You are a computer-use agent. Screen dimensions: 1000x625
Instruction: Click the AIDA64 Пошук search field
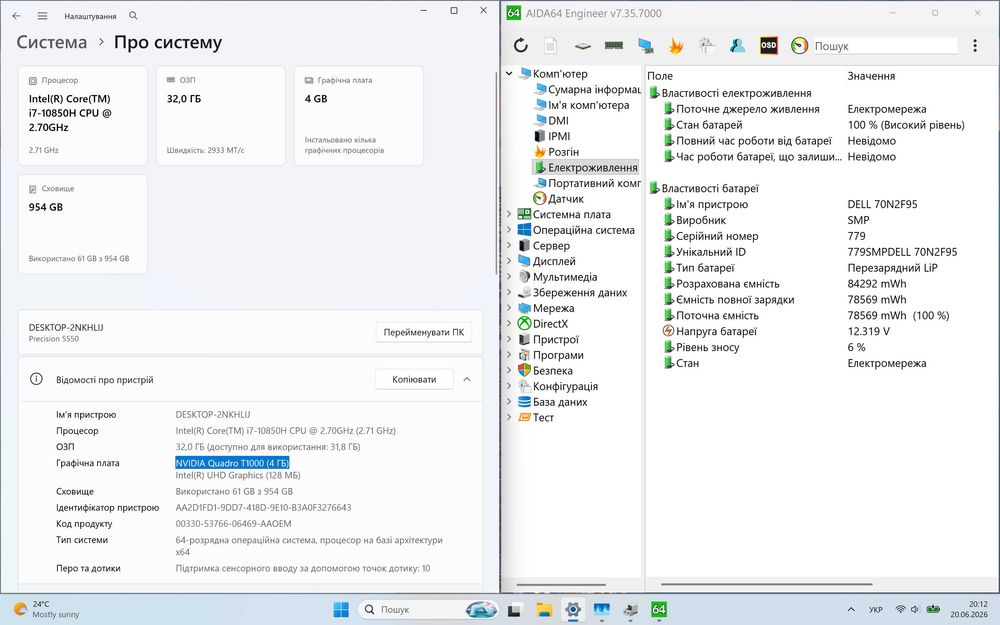[885, 46]
